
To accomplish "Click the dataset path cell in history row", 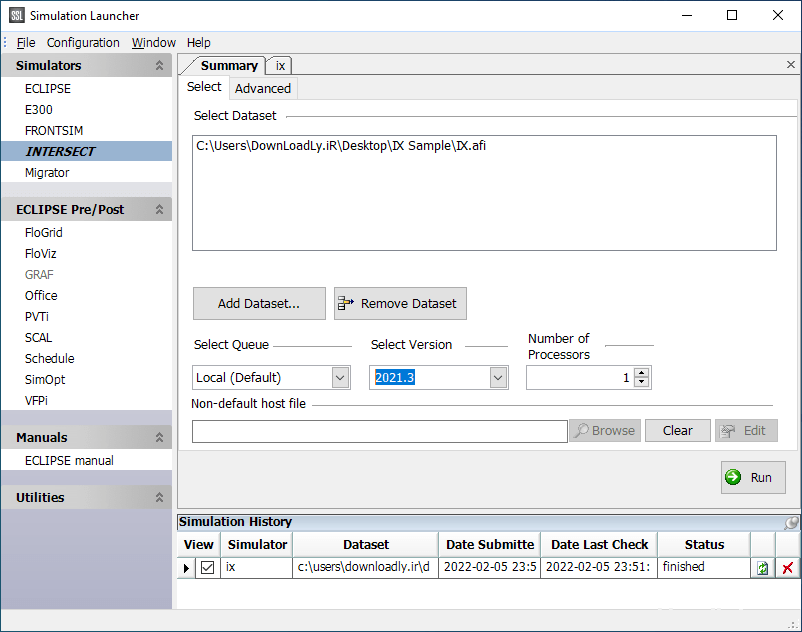I will pos(364,567).
